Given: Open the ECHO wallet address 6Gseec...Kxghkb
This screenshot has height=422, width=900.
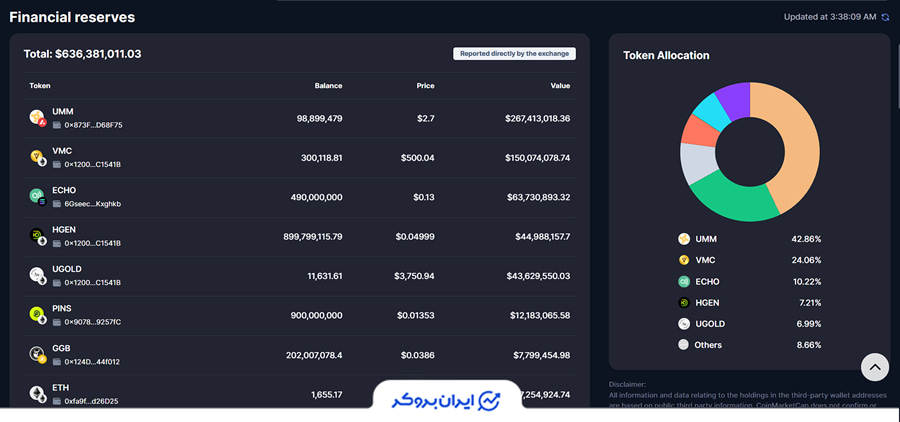Looking at the screenshot, I should click(x=92, y=204).
